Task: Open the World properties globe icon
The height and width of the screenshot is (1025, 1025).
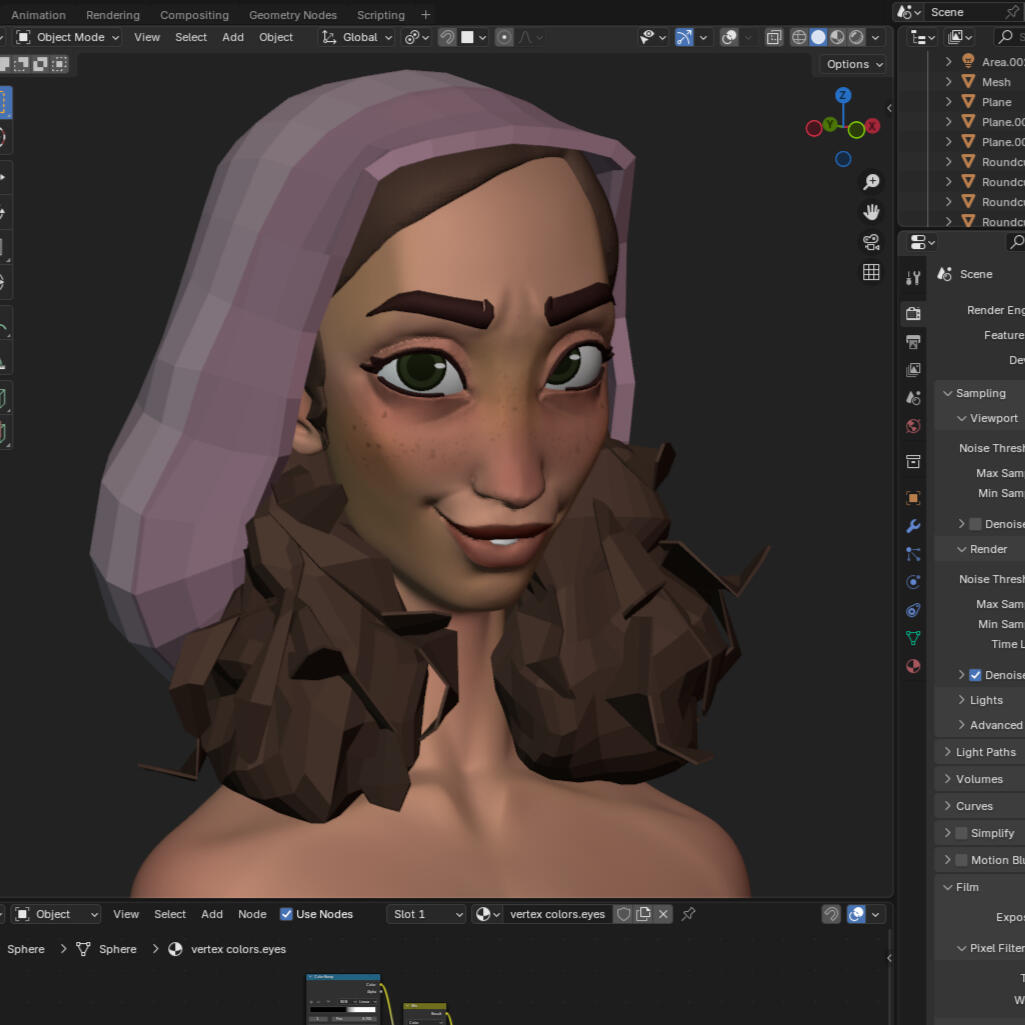Action: [913, 426]
